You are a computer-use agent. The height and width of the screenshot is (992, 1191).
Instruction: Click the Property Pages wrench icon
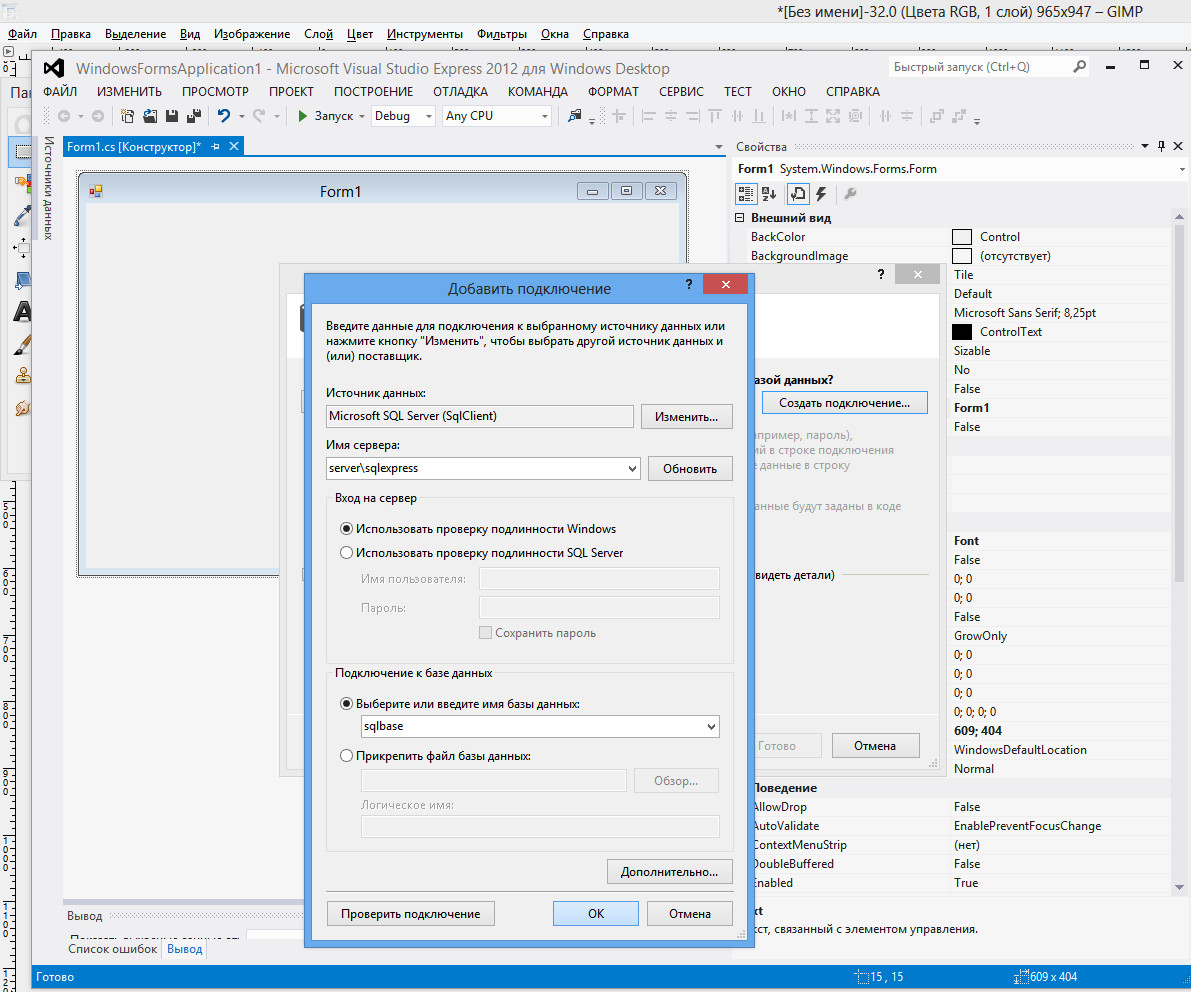(851, 194)
